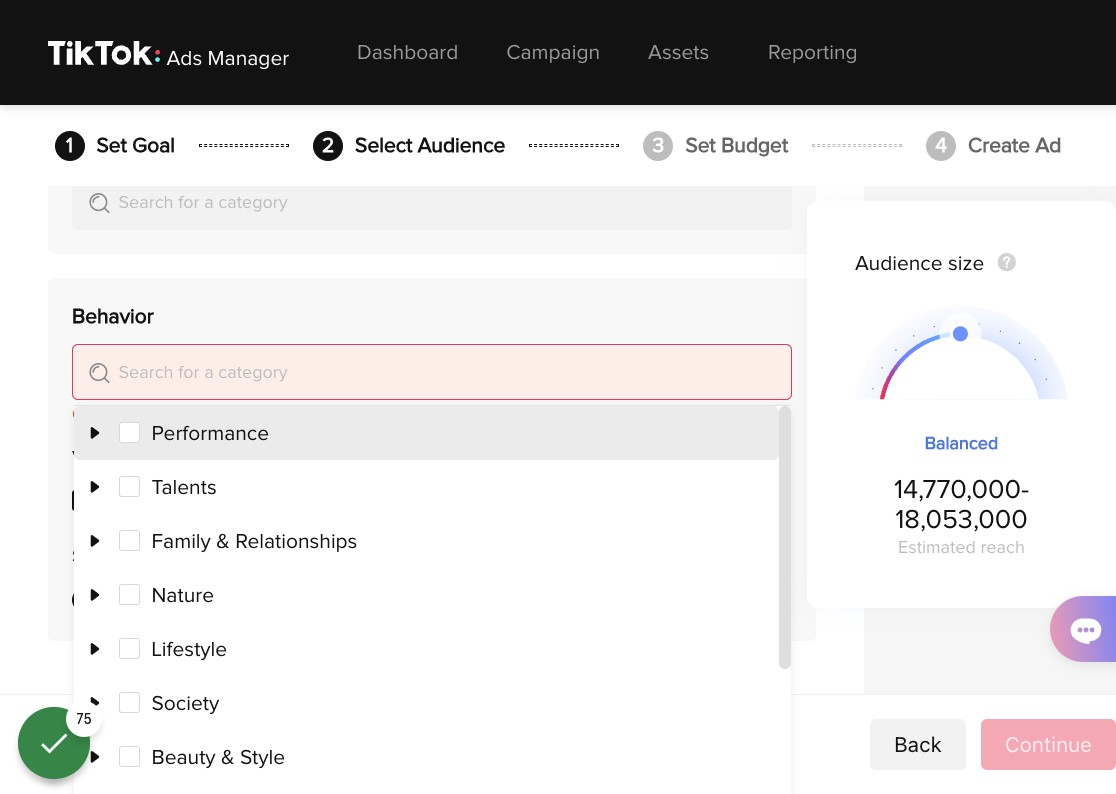Click step 1 circle for Set Goal

70,146
